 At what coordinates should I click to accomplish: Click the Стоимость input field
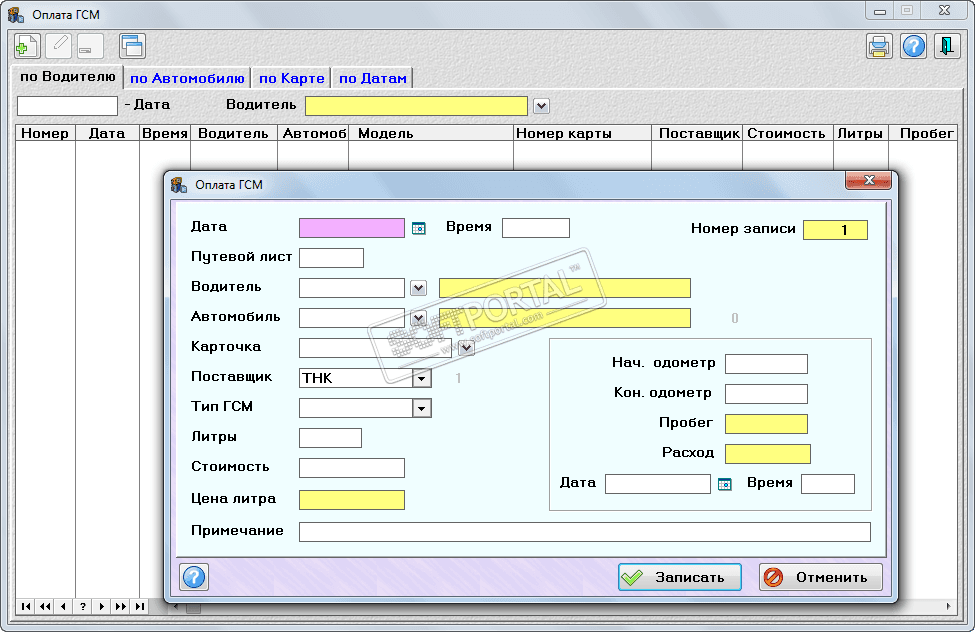coord(352,468)
